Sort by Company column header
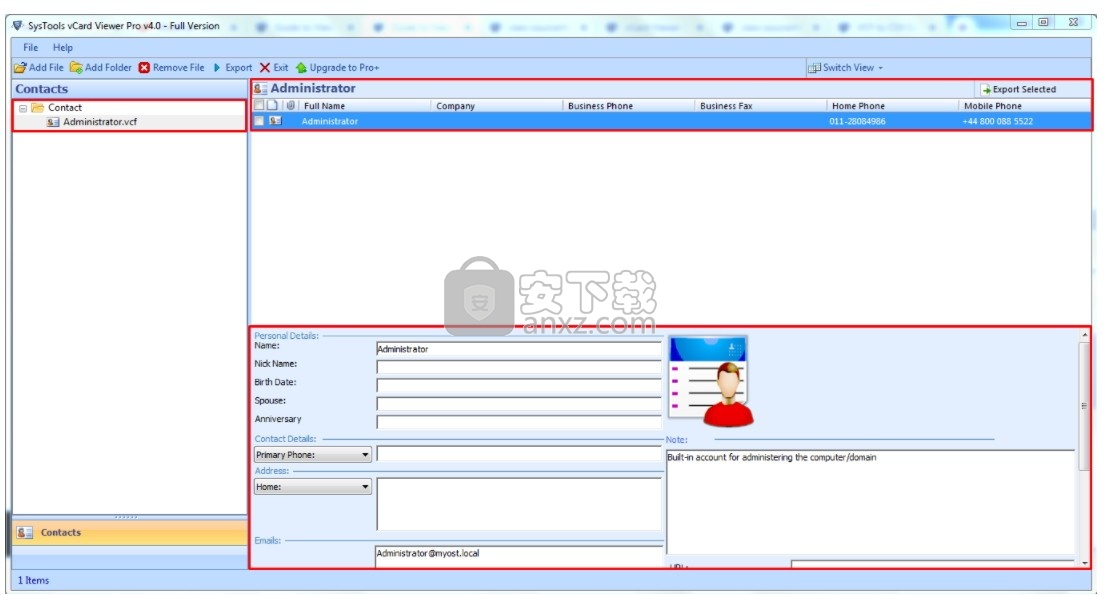1105x595 pixels. coord(455,106)
